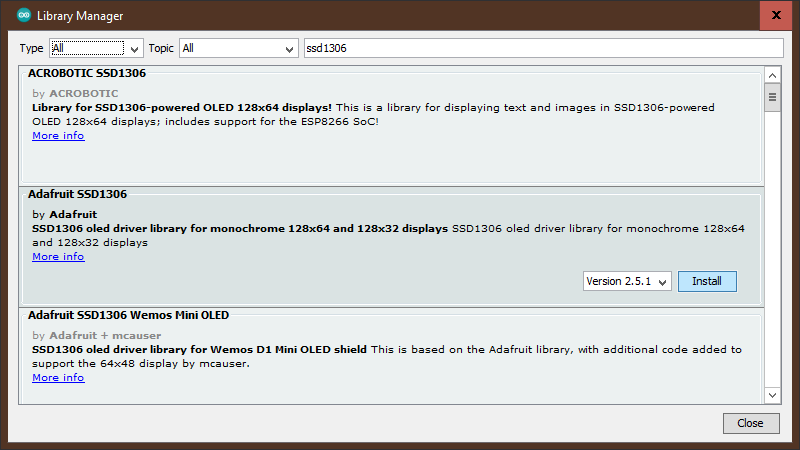Click the 'by ACROBOTIC' author text
Screen dimensions: 800x450
(x=75, y=93)
